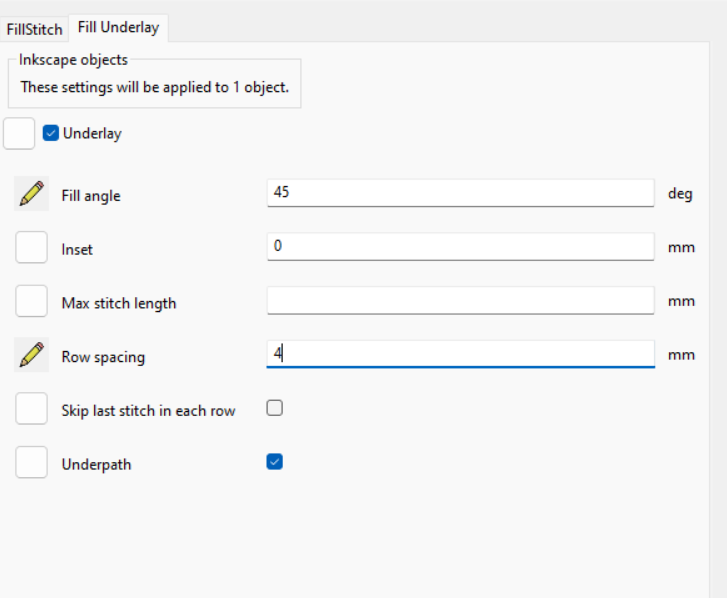The height and width of the screenshot is (598, 727).
Task: Enable Skip last stitch in each row
Action: coord(274,408)
